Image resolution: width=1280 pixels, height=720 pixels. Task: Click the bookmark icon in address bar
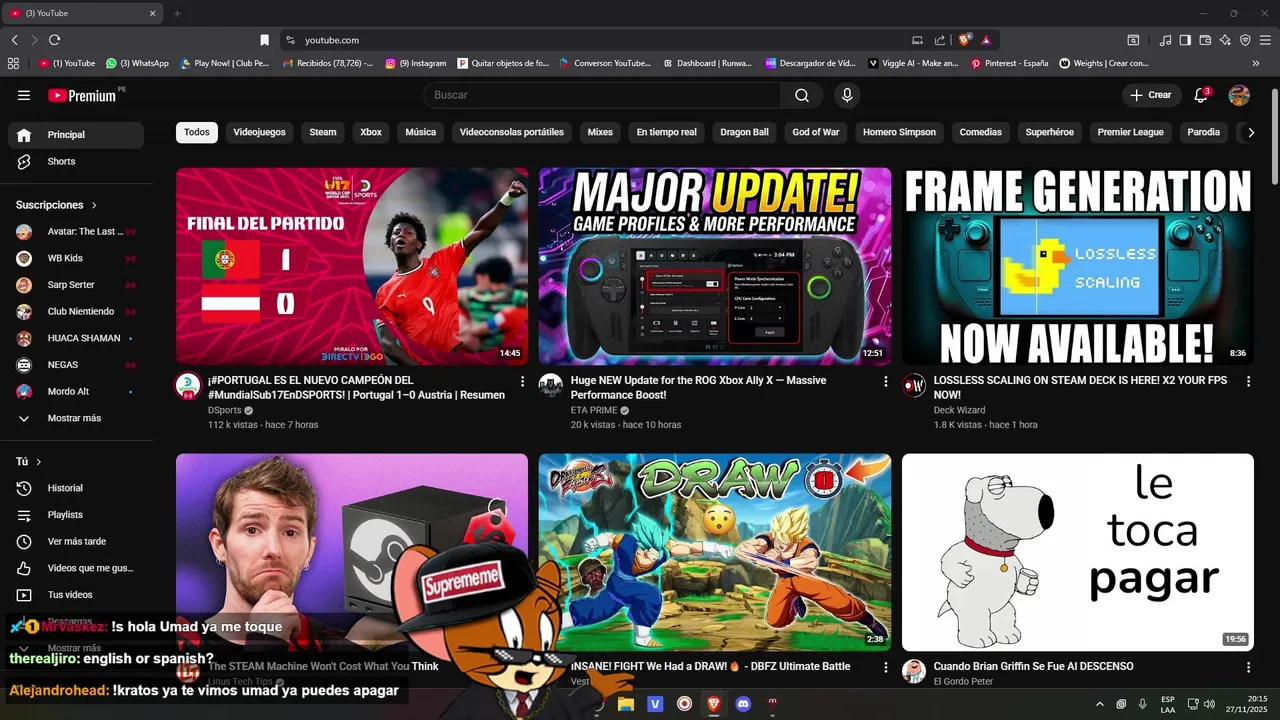pos(264,40)
